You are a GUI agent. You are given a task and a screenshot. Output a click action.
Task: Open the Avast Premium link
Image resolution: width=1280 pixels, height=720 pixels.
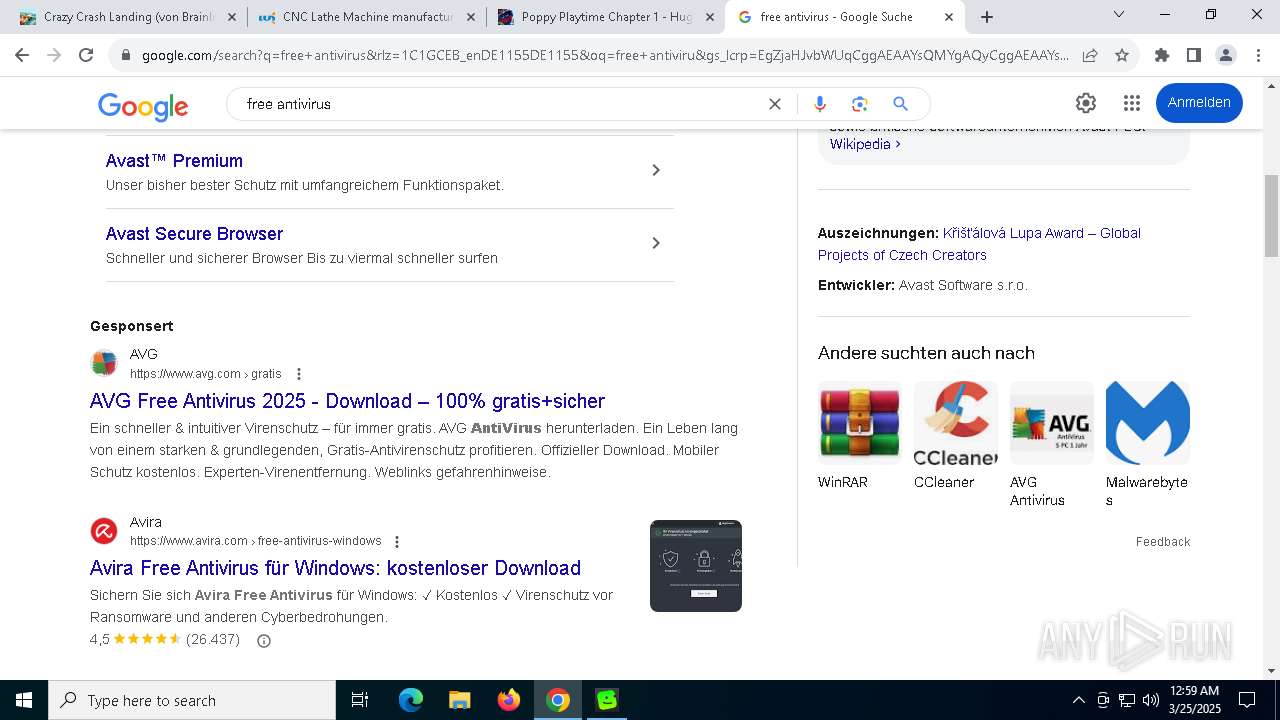pos(174,161)
